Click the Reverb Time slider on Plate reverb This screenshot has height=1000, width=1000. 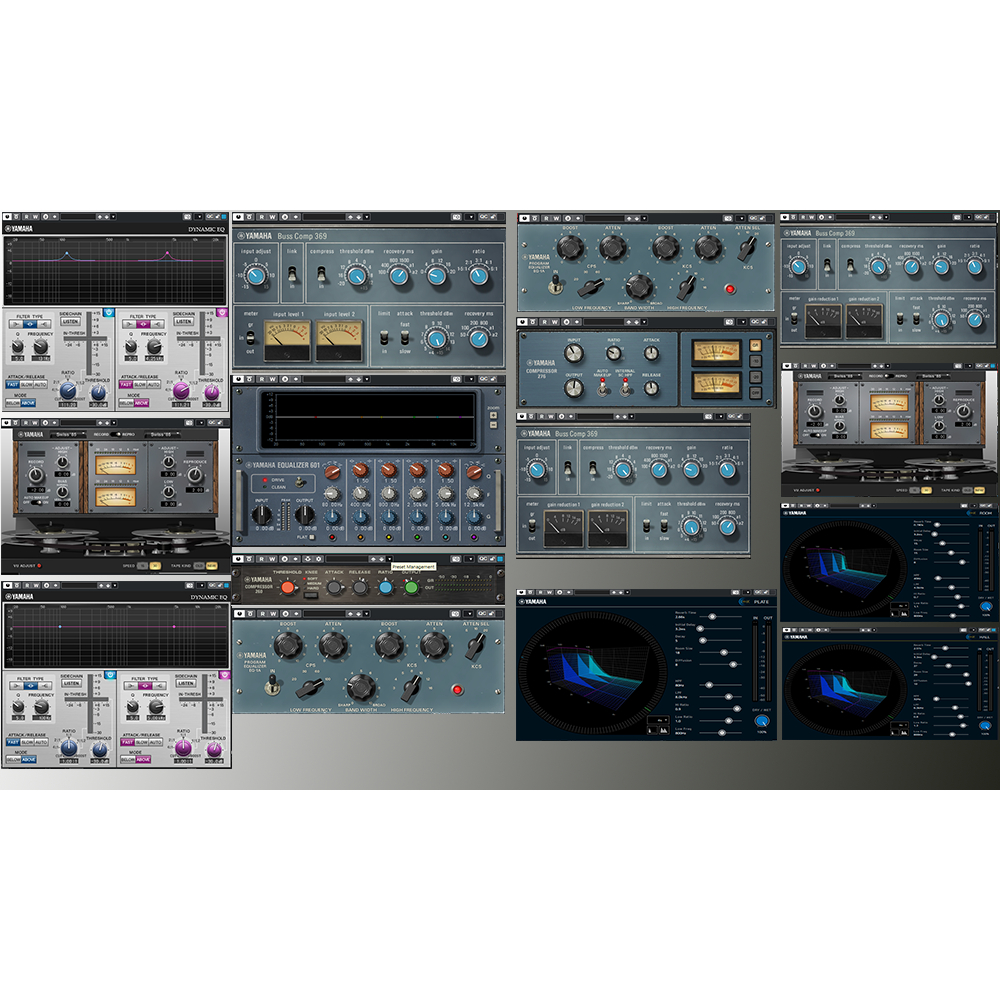coord(712,616)
